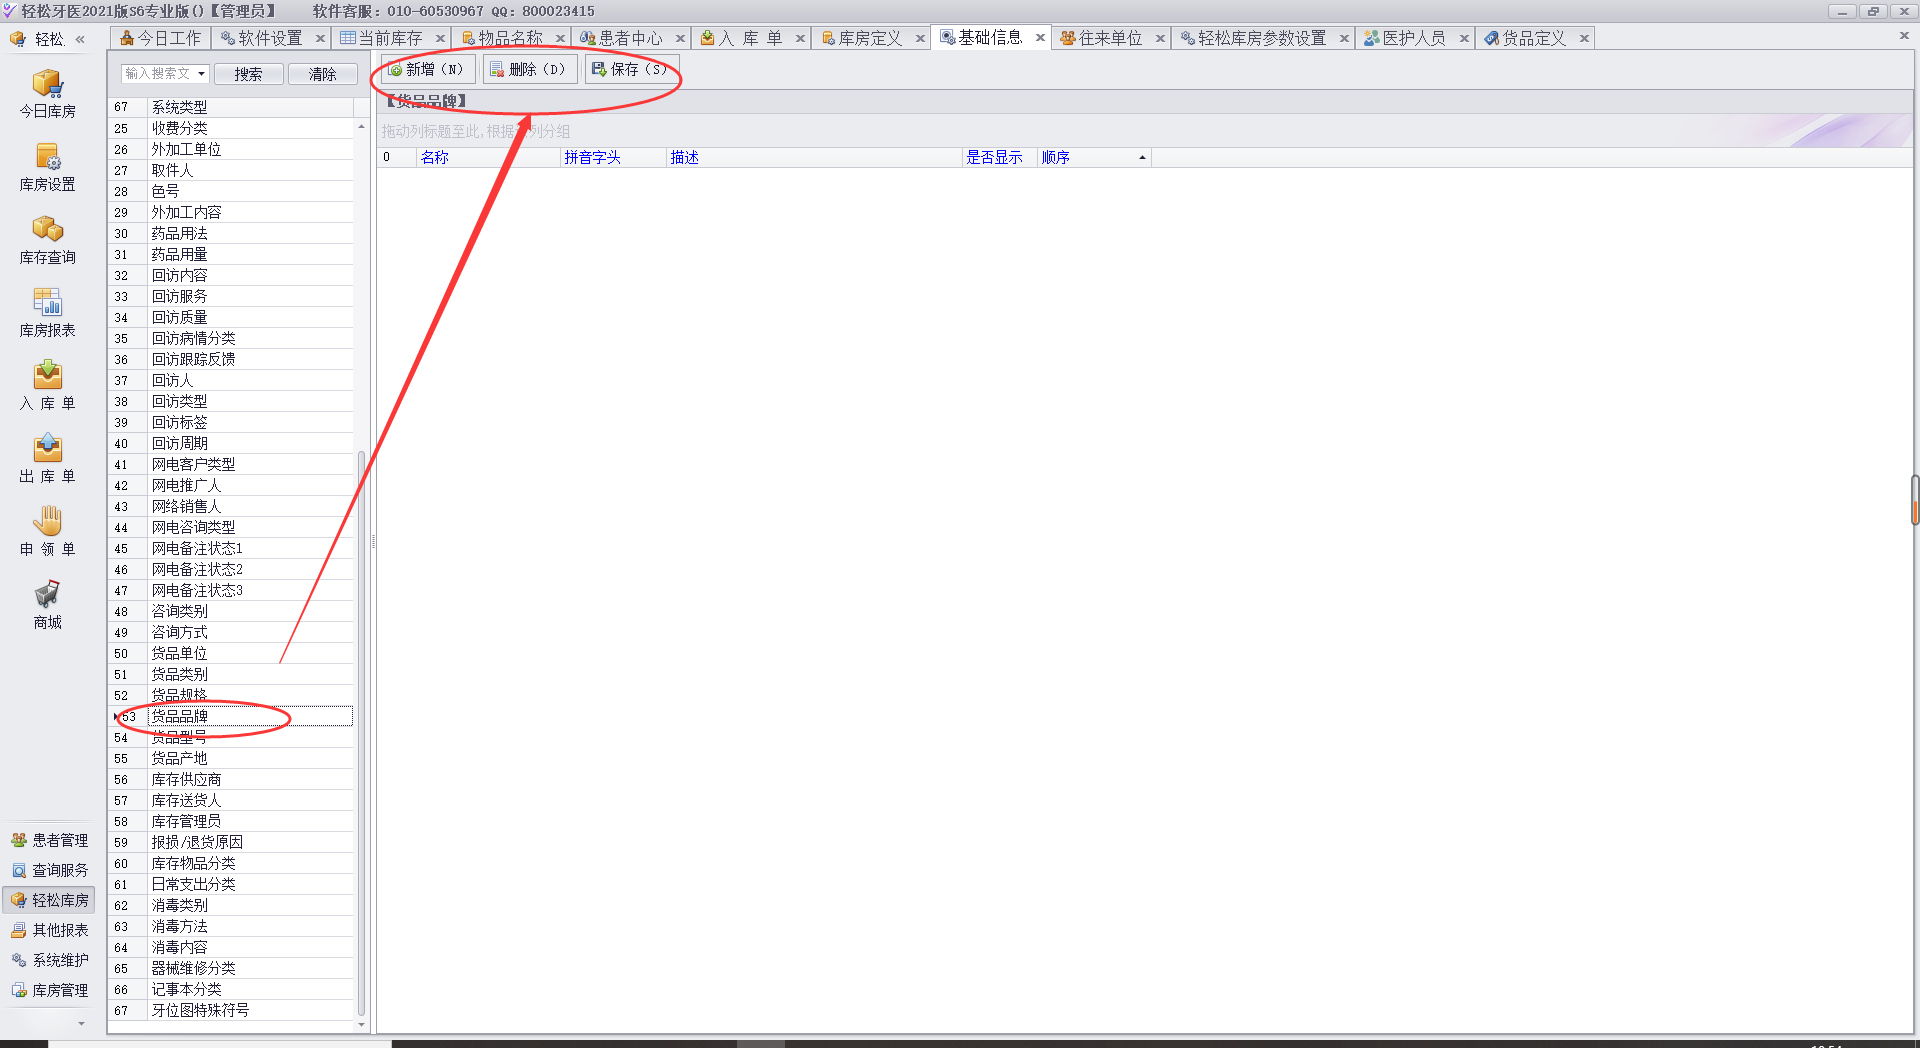1920x1048 pixels.
Task: Collapse the sidebar with double-arrow icon
Action: point(80,39)
